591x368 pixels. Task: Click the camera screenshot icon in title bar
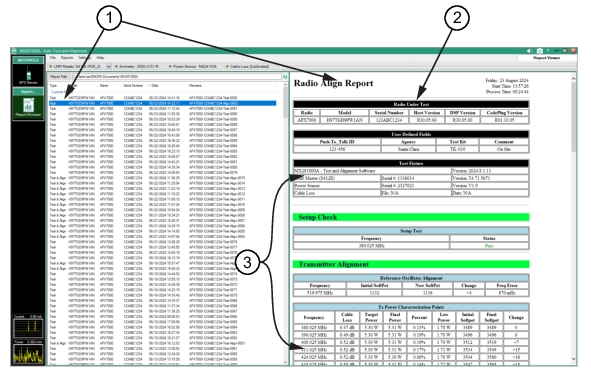[x=539, y=51]
